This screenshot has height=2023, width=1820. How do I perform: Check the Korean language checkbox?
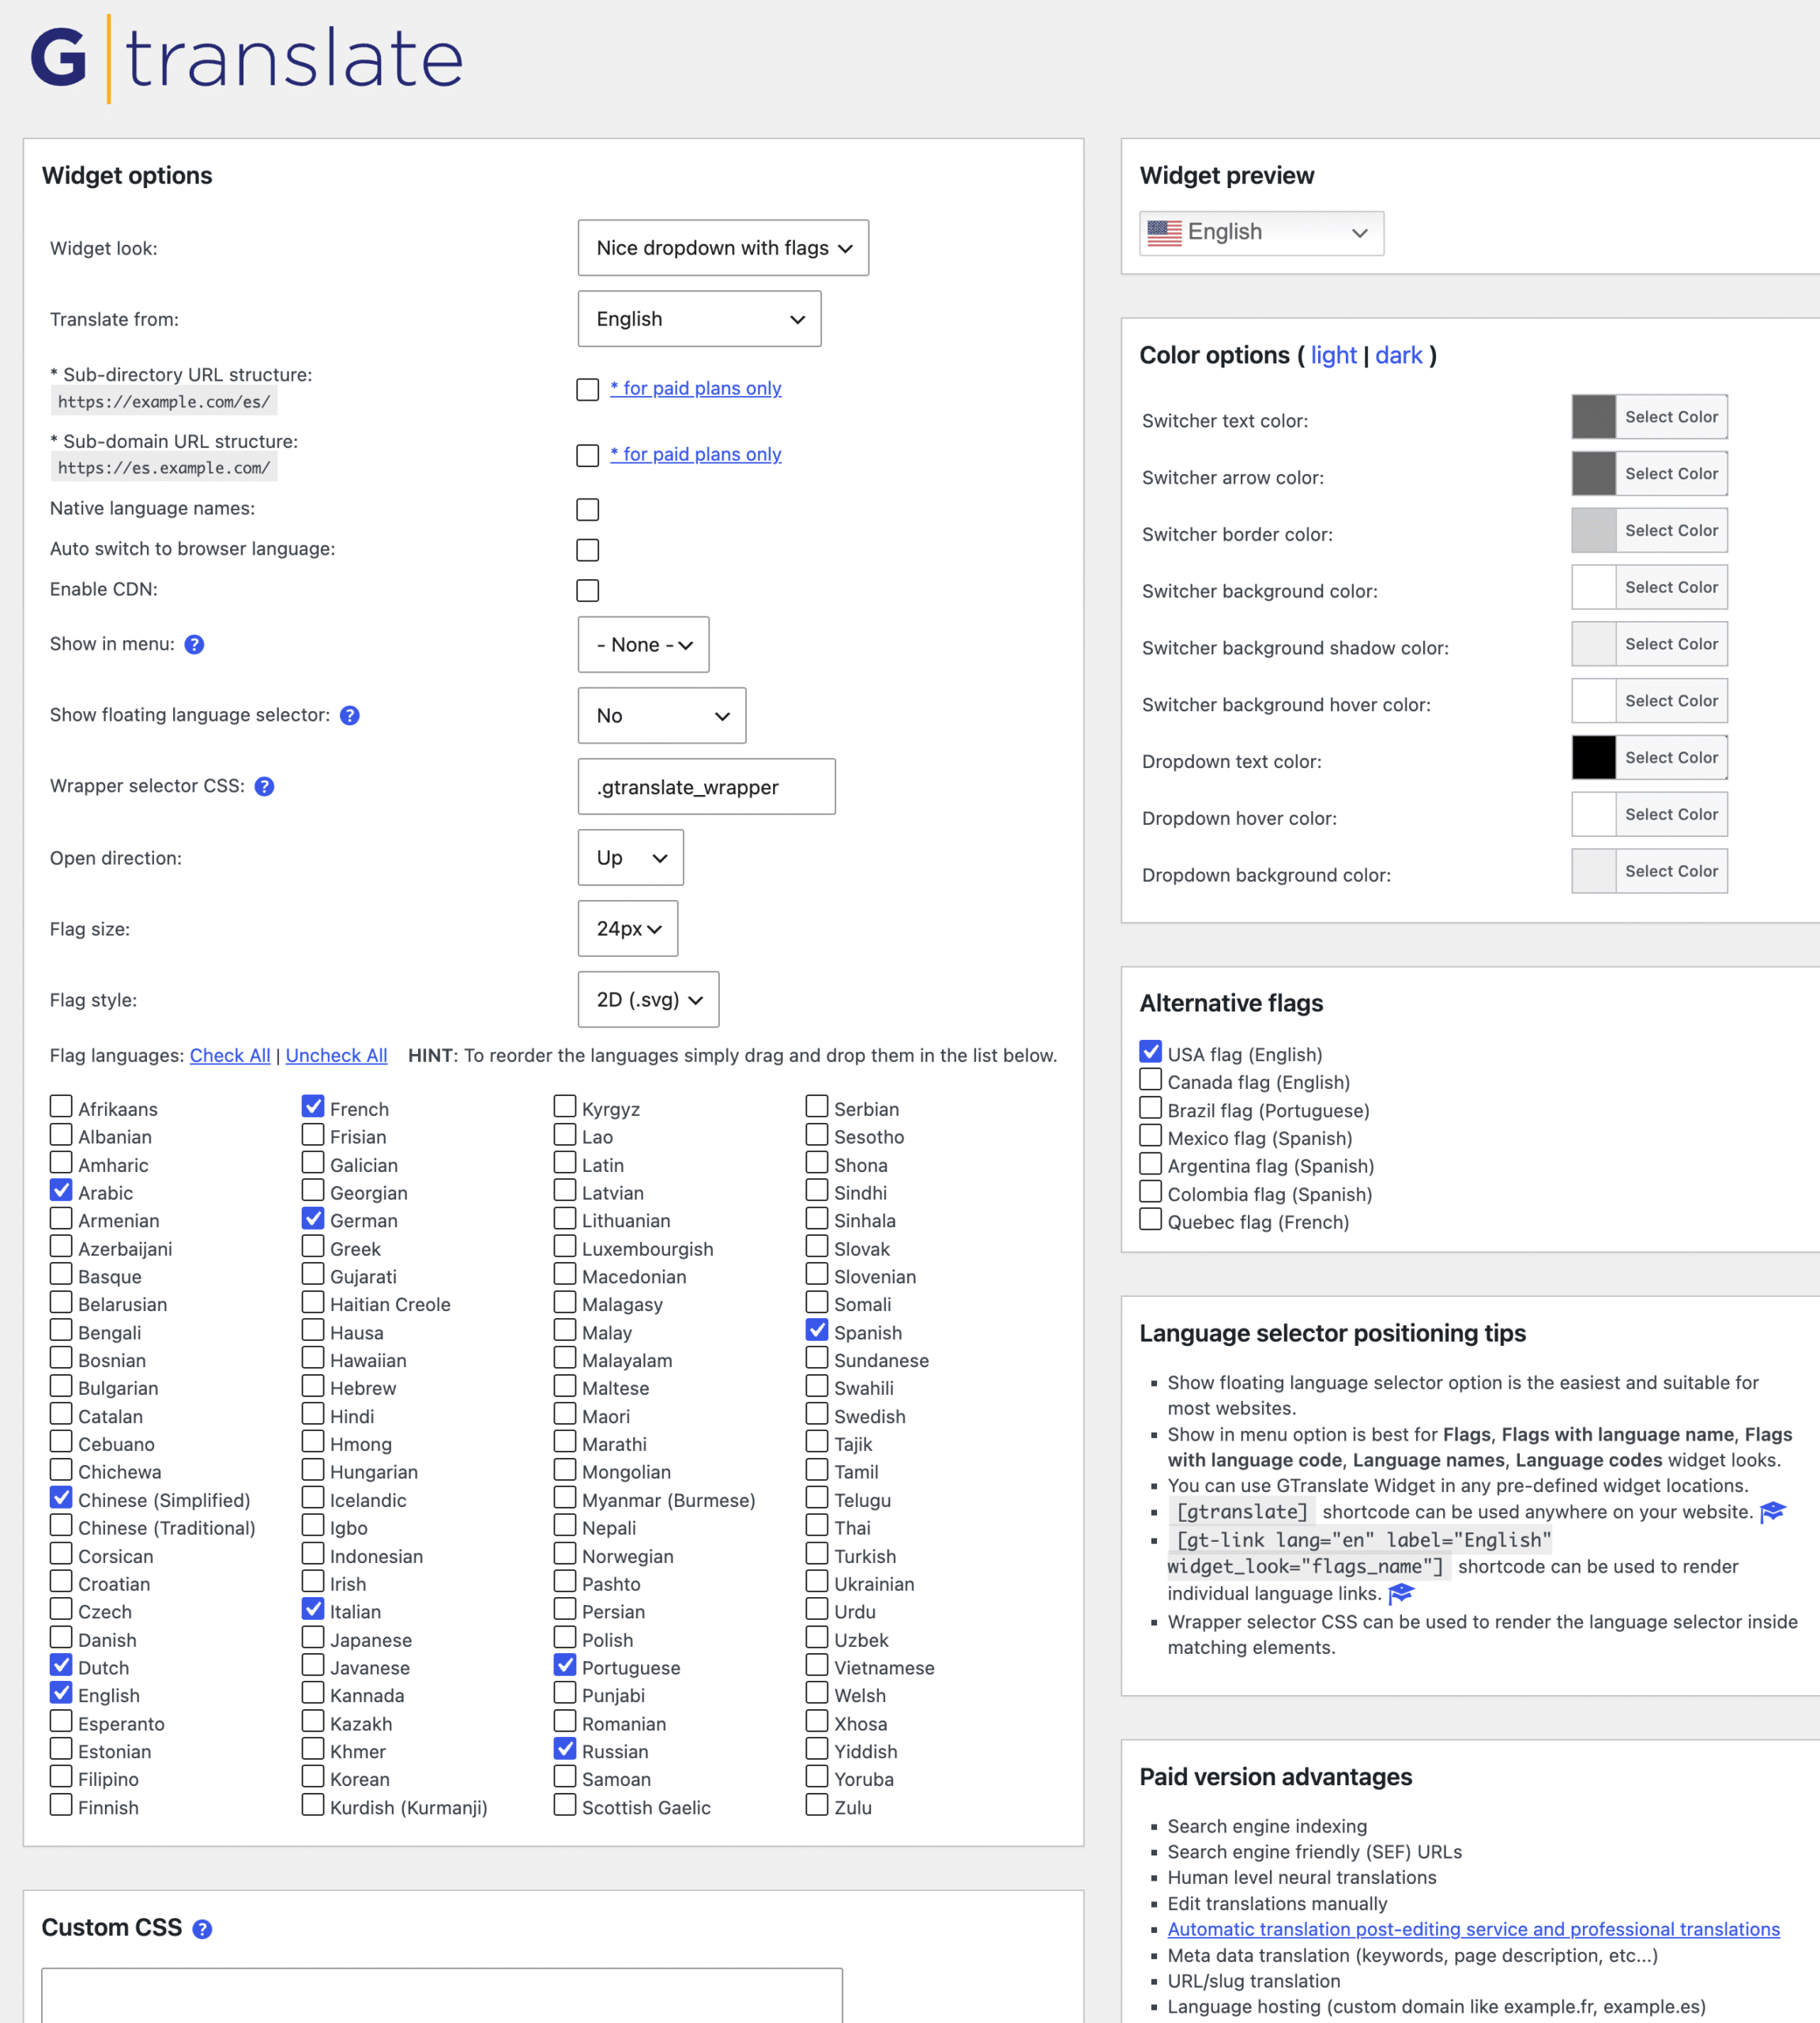(x=313, y=1776)
